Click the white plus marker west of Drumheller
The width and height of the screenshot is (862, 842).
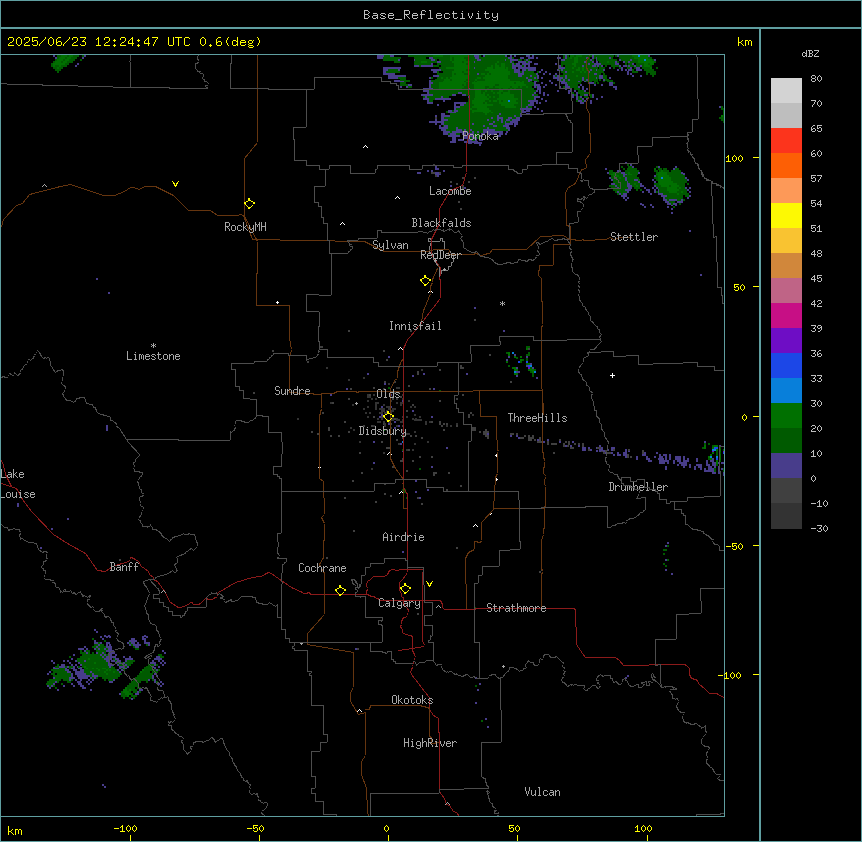612,375
